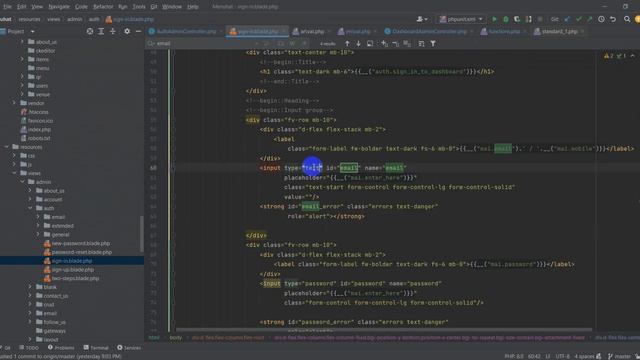Expand the about_us folder under admin

coord(30,191)
